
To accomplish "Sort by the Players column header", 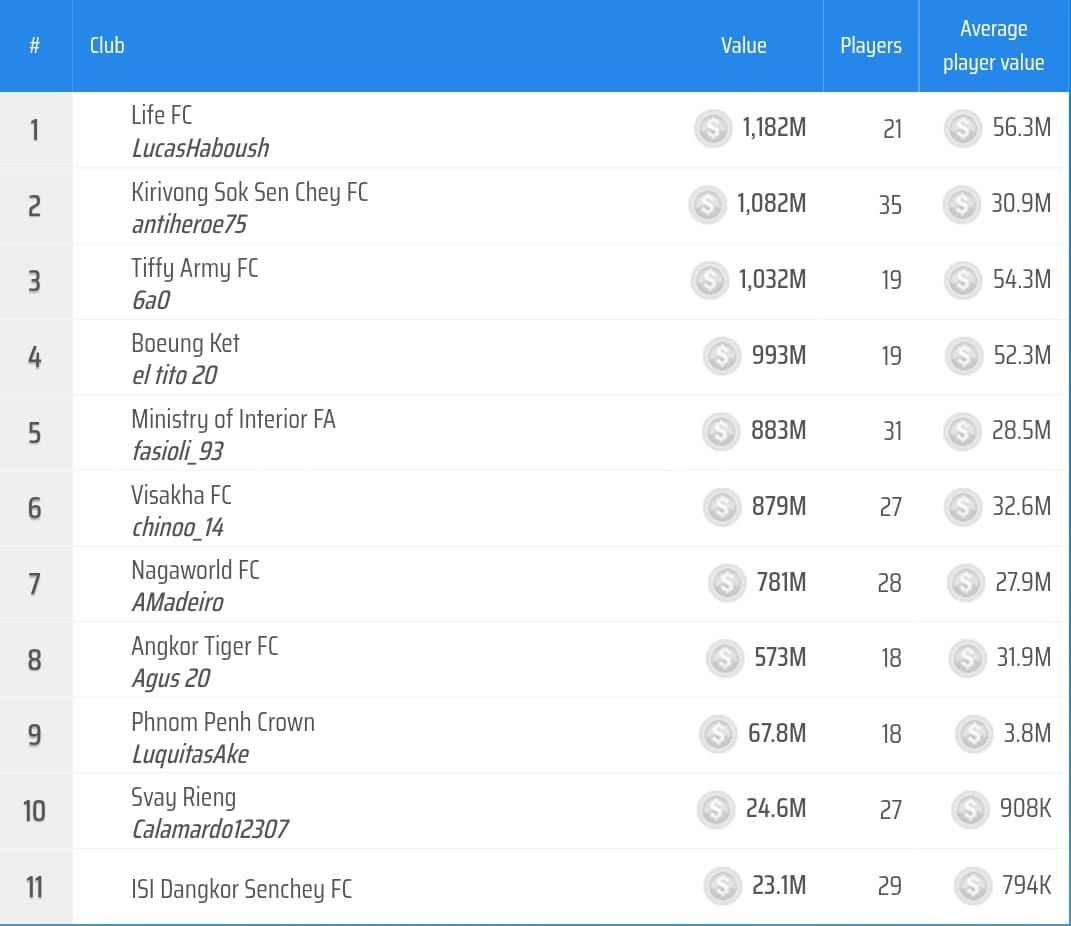I will 870,46.
